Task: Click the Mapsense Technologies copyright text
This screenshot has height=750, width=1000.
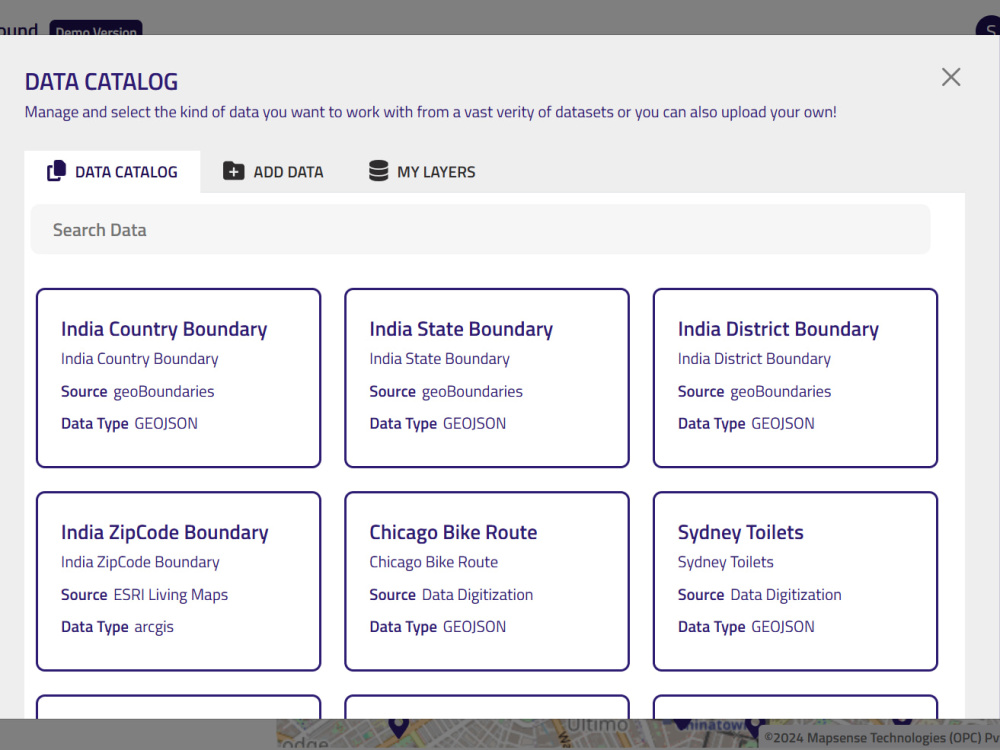Action: (x=881, y=738)
